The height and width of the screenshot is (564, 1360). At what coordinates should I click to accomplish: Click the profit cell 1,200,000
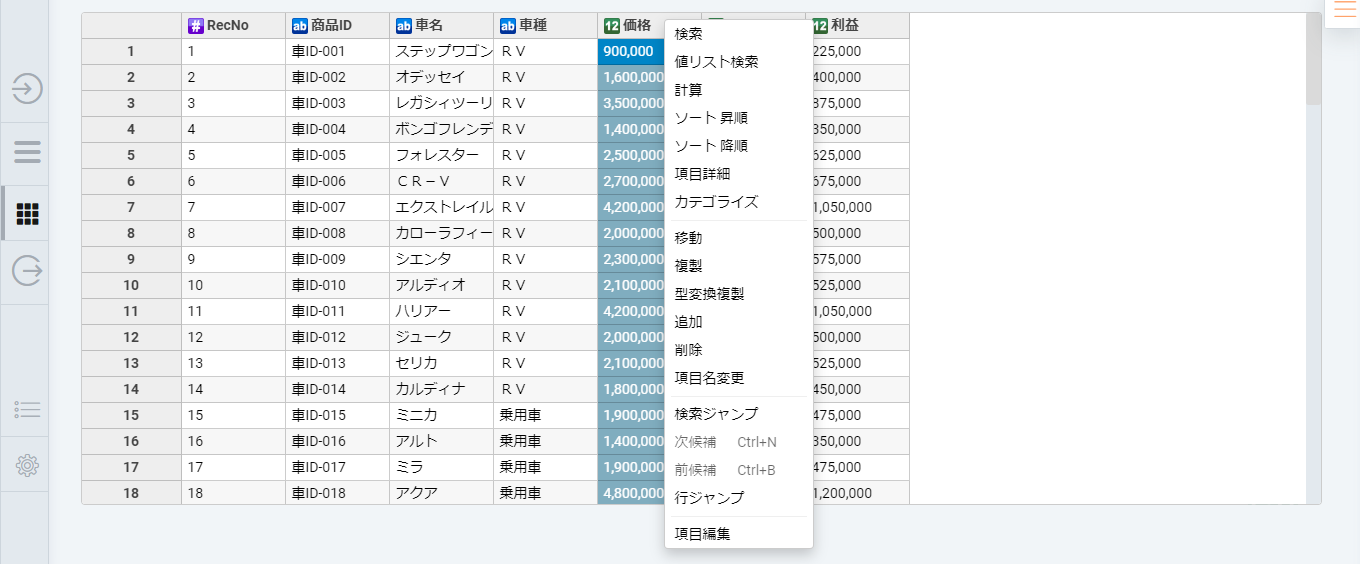click(860, 493)
